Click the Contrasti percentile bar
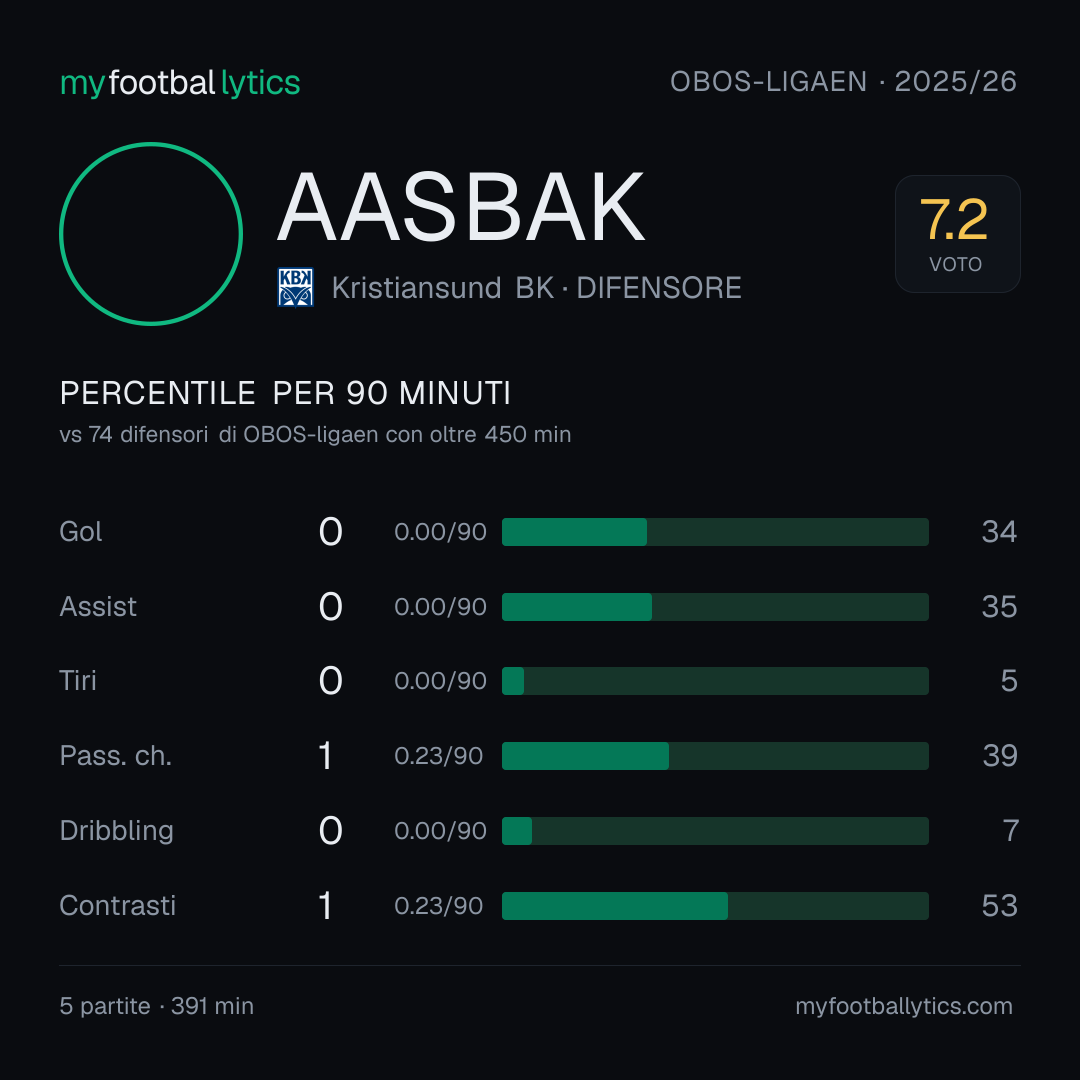Image resolution: width=1080 pixels, height=1080 pixels. click(715, 906)
